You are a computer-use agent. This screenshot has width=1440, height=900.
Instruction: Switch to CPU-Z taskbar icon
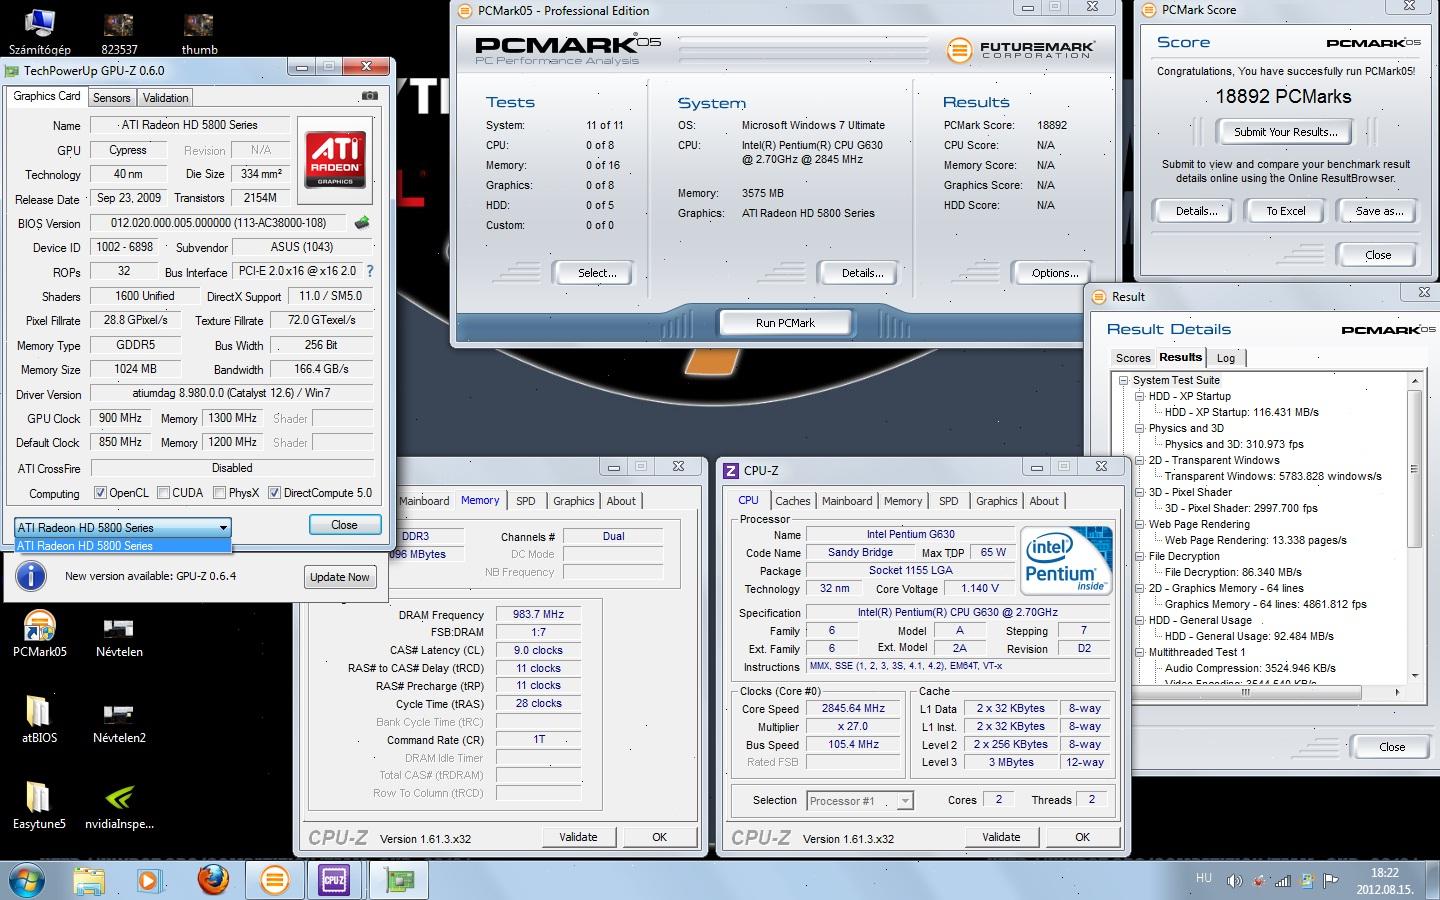(x=335, y=880)
